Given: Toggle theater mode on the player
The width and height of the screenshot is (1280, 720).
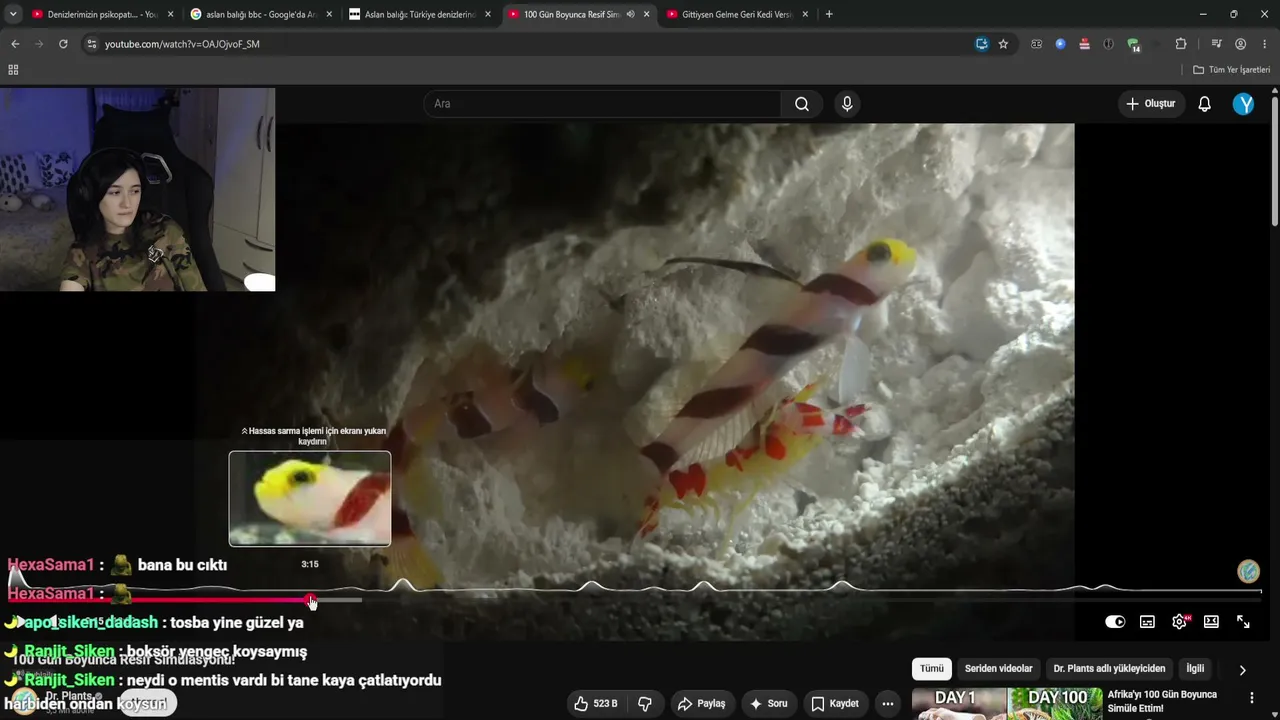Looking at the screenshot, I should pos(1211,622).
